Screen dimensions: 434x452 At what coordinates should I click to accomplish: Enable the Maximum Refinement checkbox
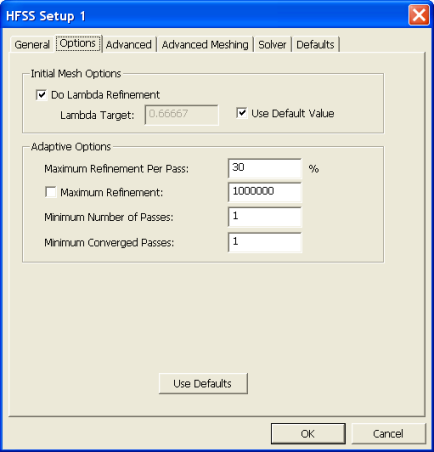click(x=51, y=192)
